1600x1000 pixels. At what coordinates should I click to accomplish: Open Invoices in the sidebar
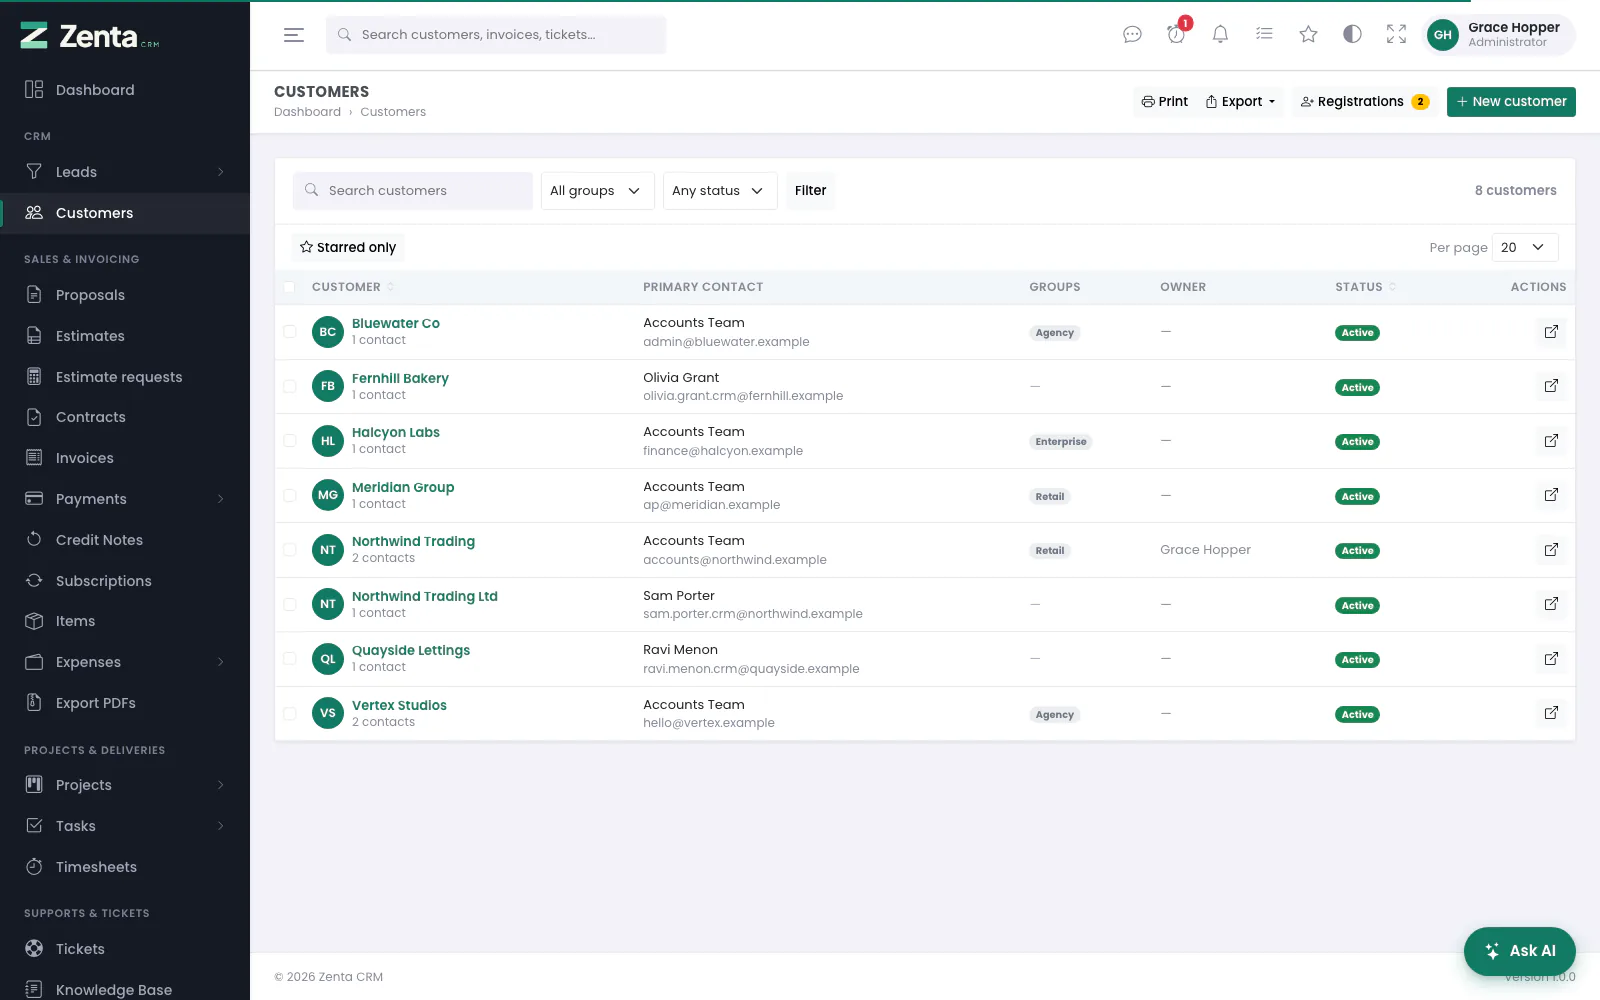[125, 458]
